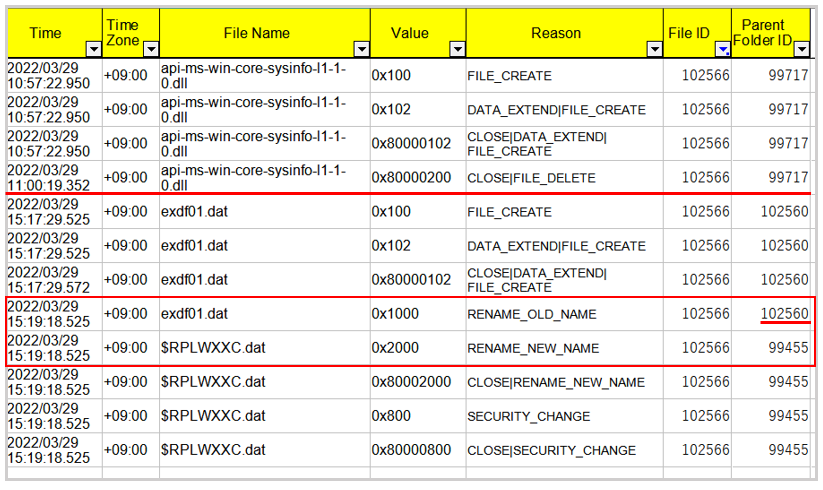Image resolution: width=823 pixels, height=490 pixels.
Task: Open the Parent Folder ID filter dropdown
Action: pyautogui.click(x=801, y=49)
